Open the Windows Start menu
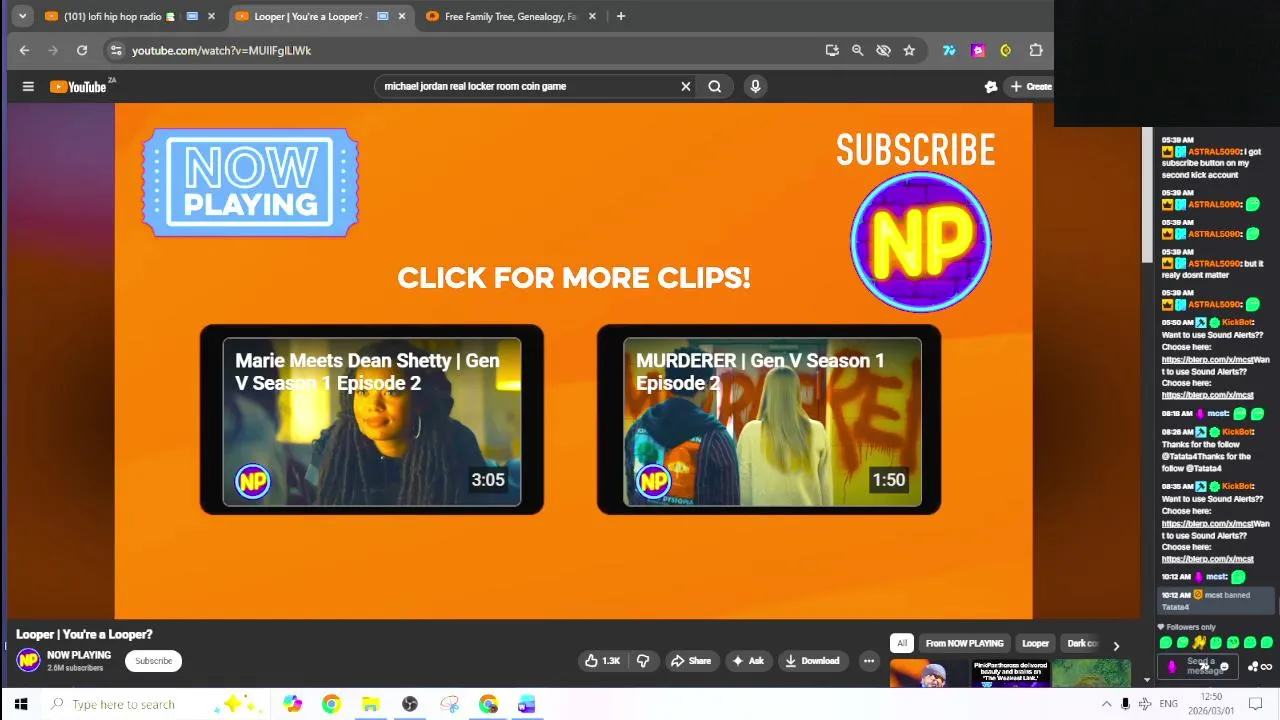 (20, 704)
